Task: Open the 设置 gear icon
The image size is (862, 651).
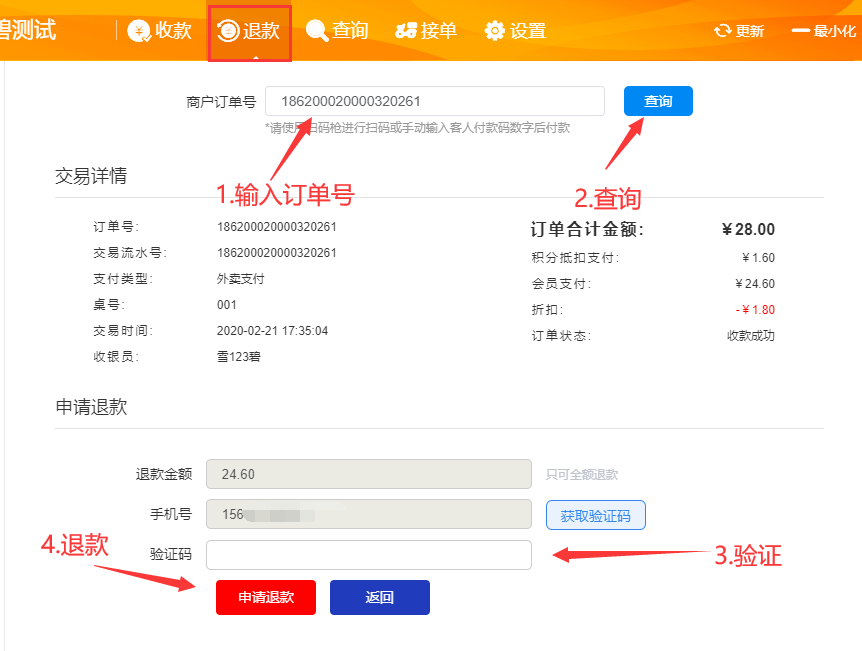Action: pos(495,31)
